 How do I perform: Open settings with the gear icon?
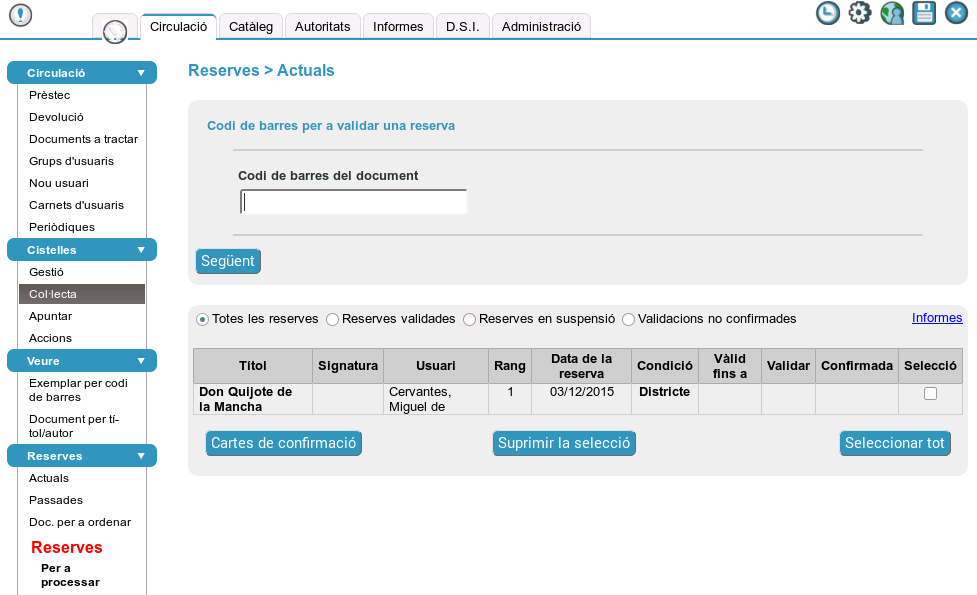859,13
